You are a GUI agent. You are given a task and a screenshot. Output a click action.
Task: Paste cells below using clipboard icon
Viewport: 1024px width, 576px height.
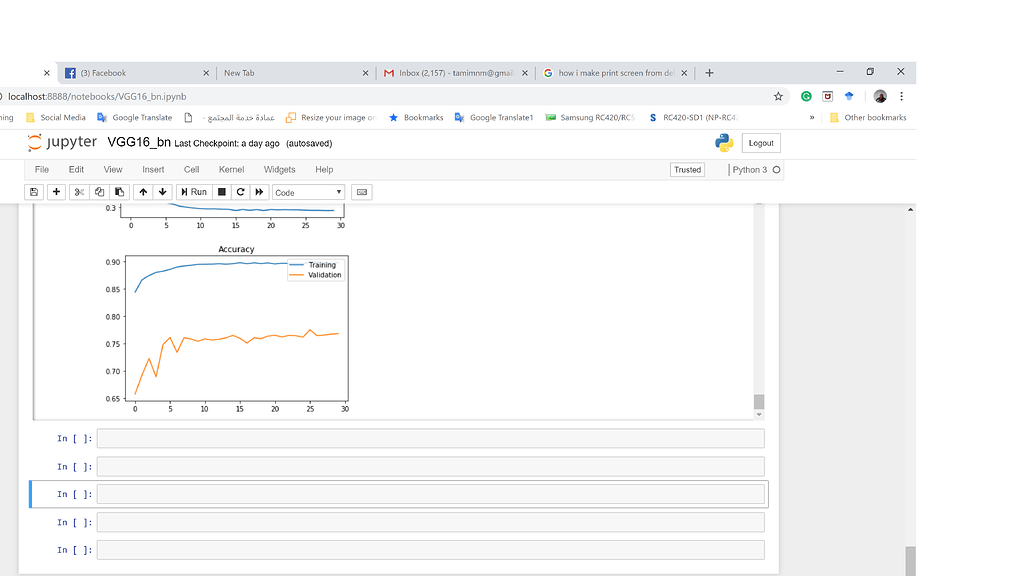coord(119,192)
